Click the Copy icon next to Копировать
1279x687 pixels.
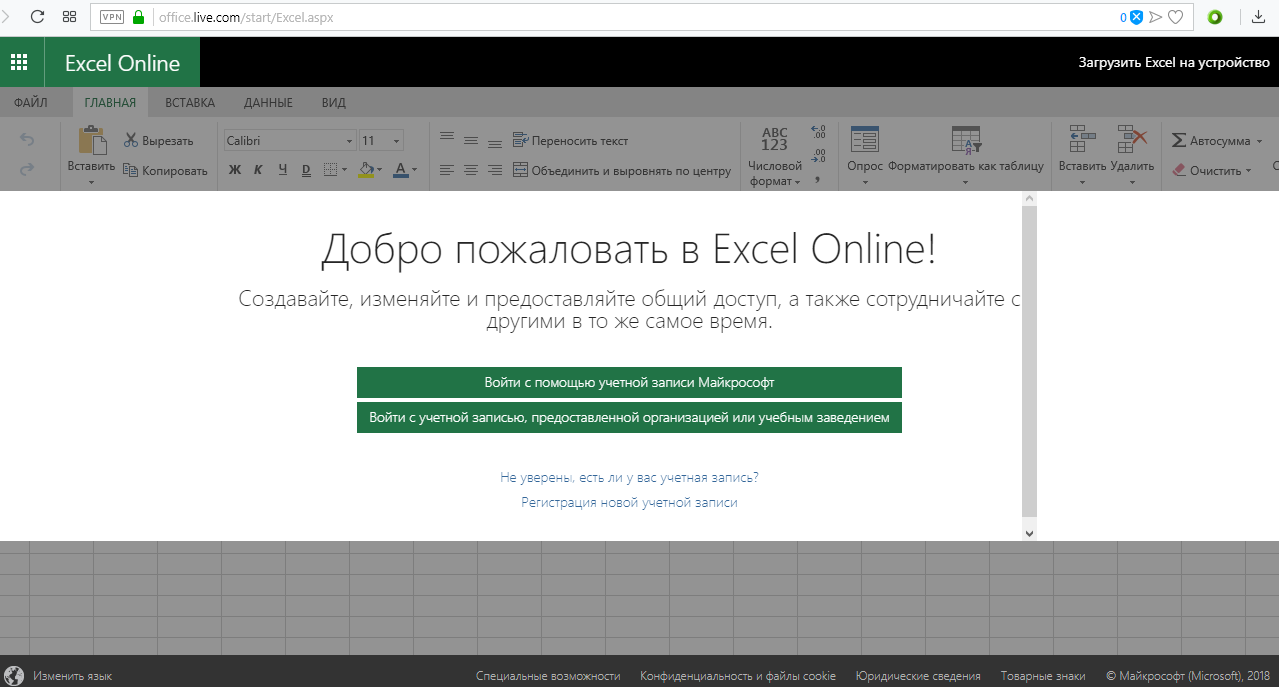point(131,170)
